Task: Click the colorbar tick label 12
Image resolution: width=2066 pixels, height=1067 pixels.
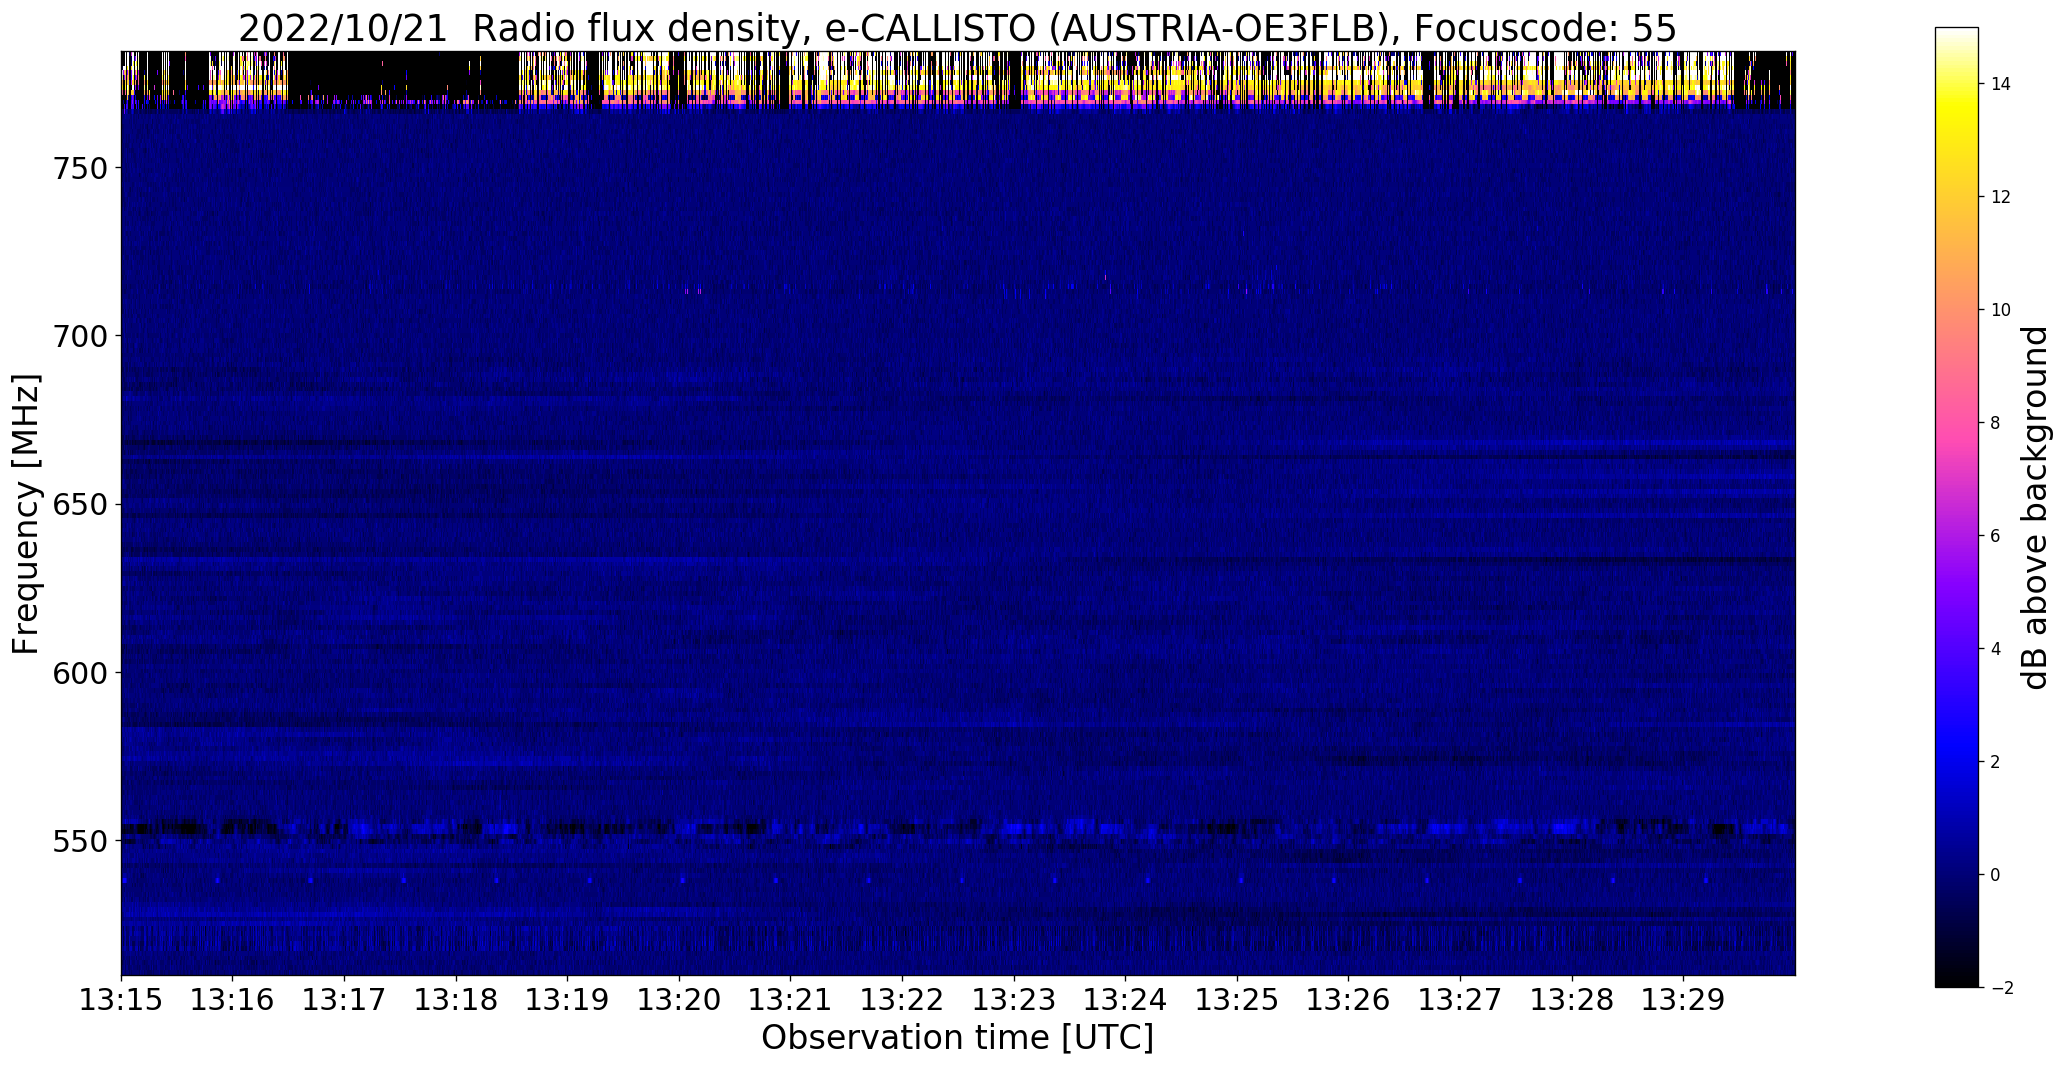Action: click(2001, 197)
